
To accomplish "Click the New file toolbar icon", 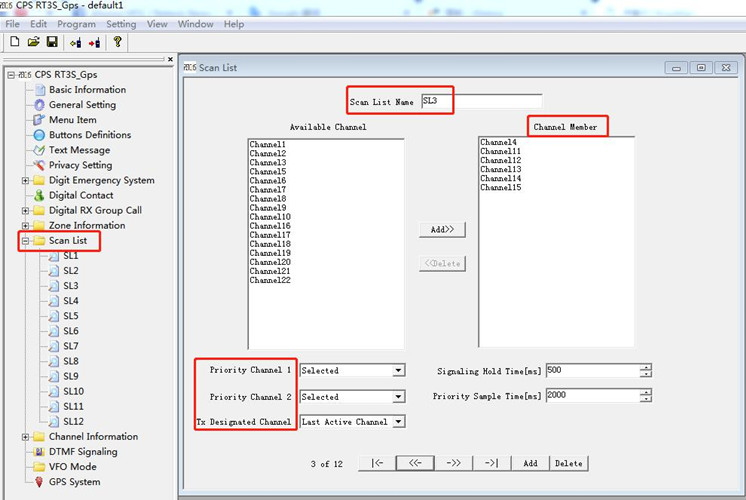I will click(15, 42).
